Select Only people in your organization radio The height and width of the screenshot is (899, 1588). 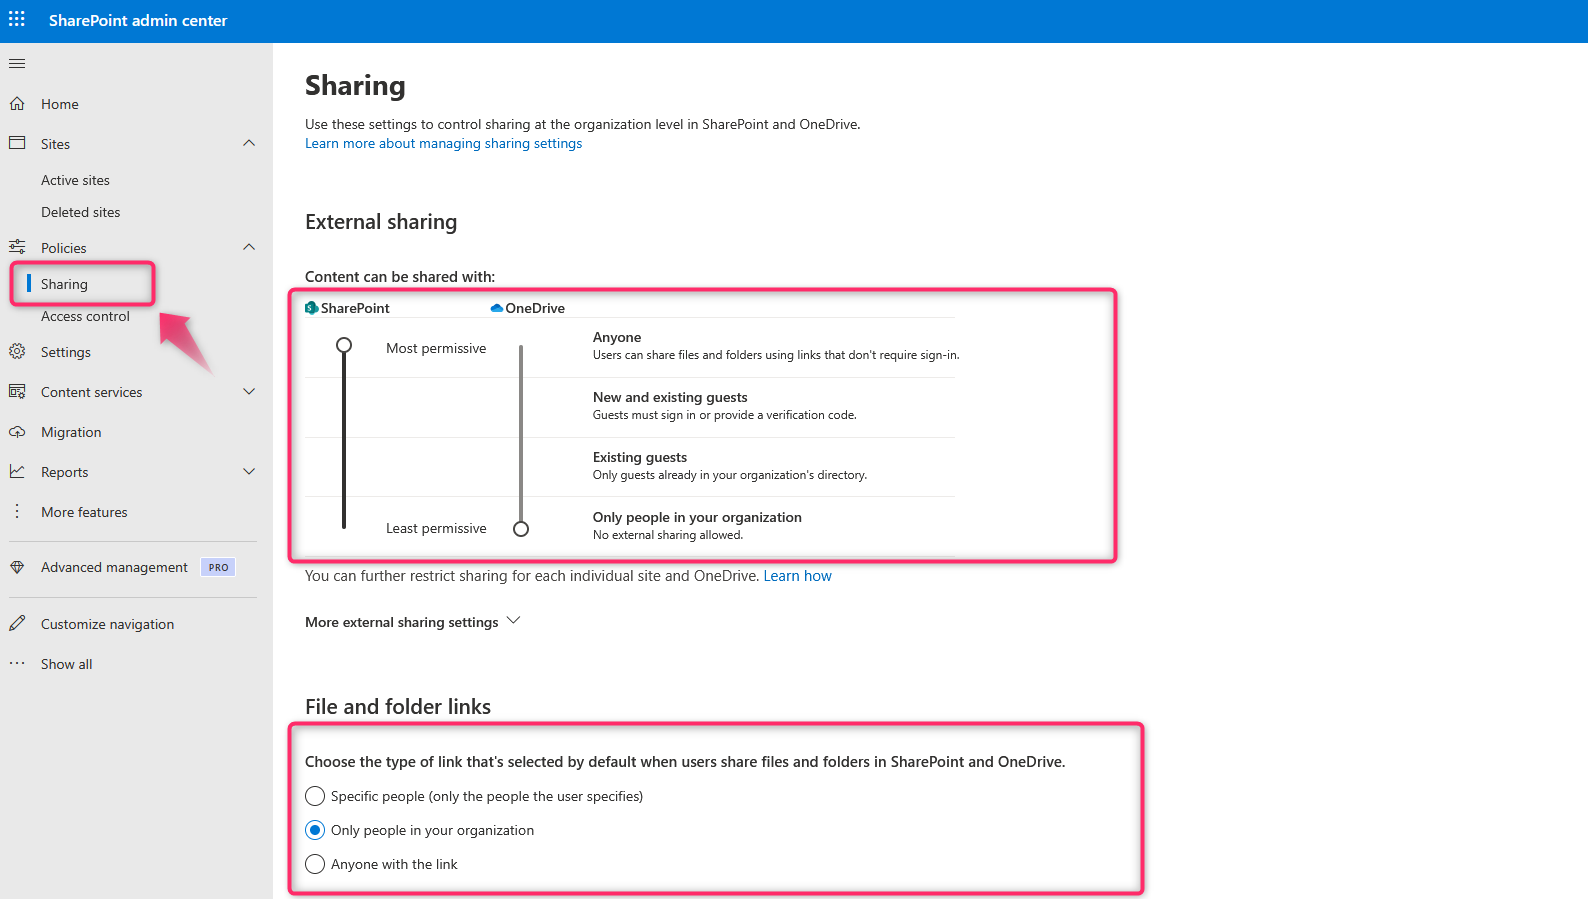tap(315, 830)
